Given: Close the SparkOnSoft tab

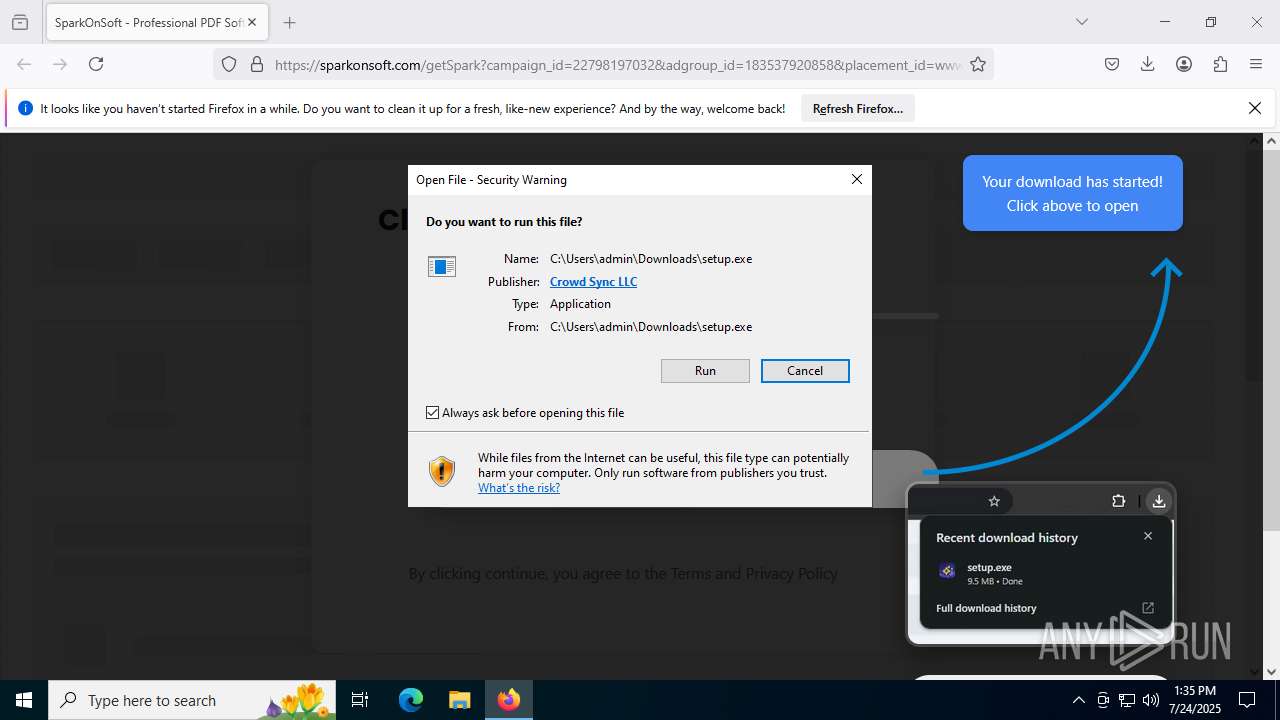Looking at the screenshot, I should click(253, 22).
